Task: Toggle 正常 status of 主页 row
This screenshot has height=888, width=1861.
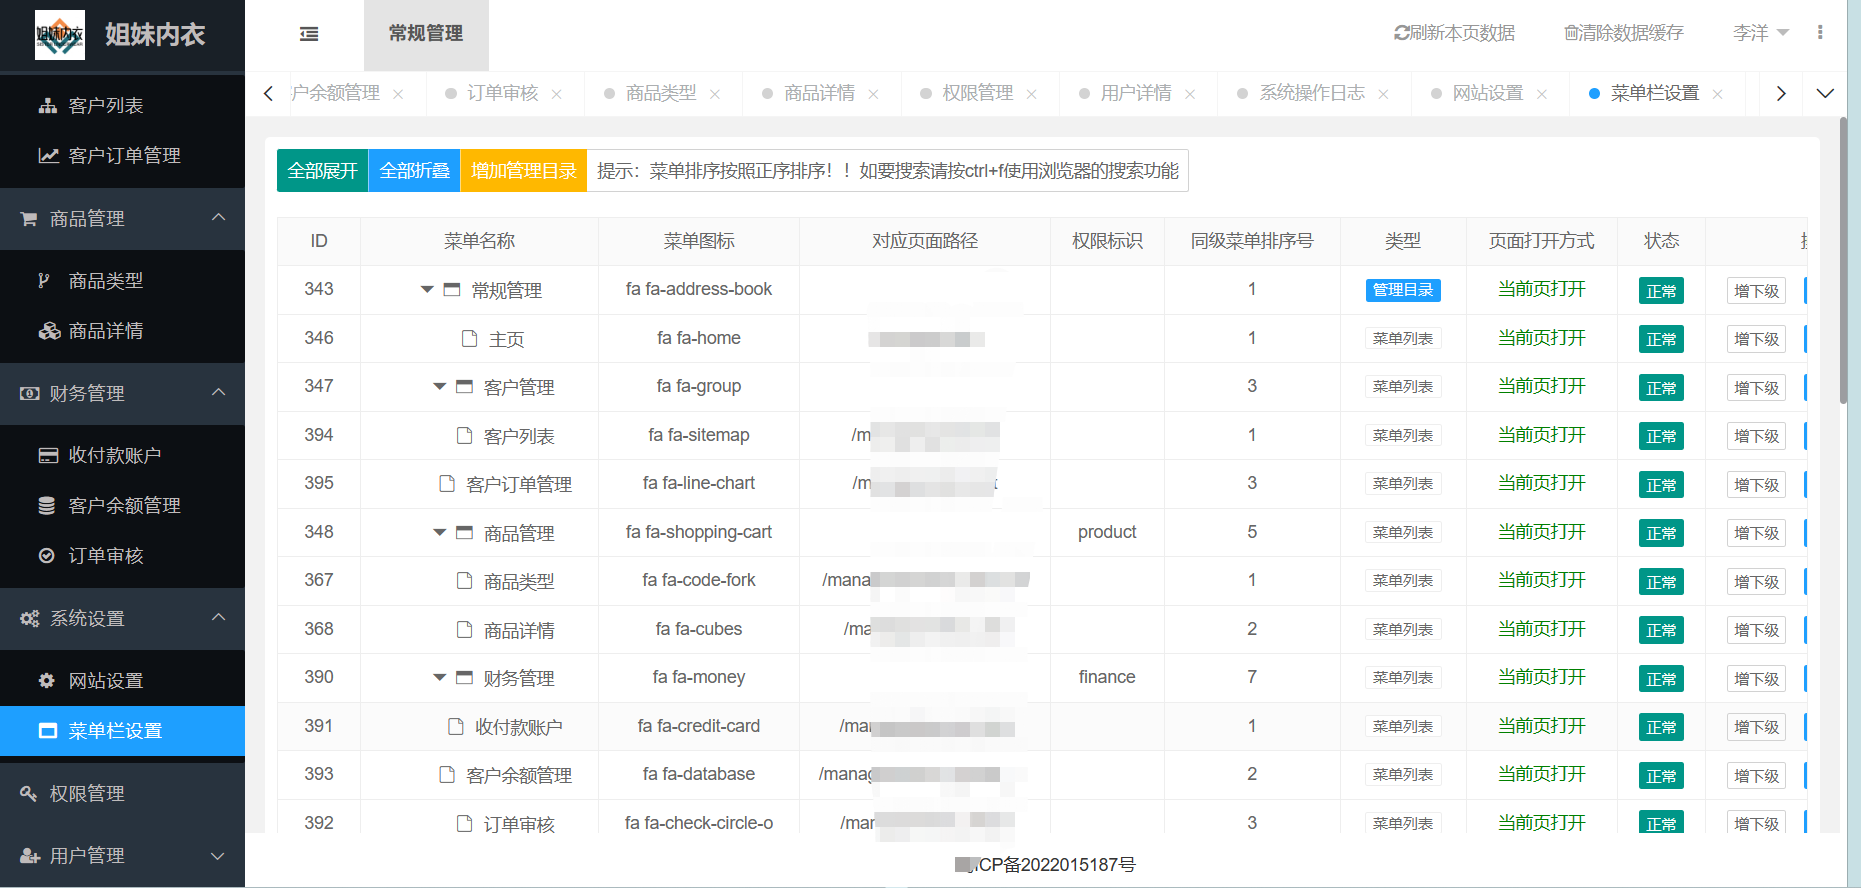Action: point(1661,339)
